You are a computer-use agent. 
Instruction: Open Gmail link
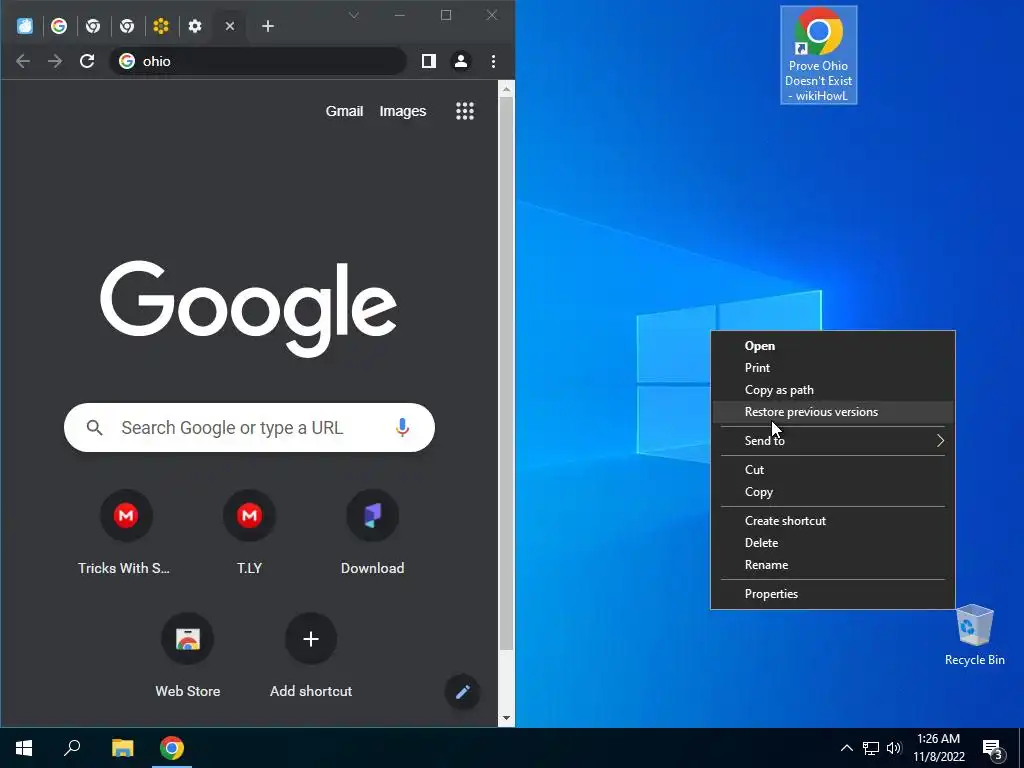[x=344, y=112]
